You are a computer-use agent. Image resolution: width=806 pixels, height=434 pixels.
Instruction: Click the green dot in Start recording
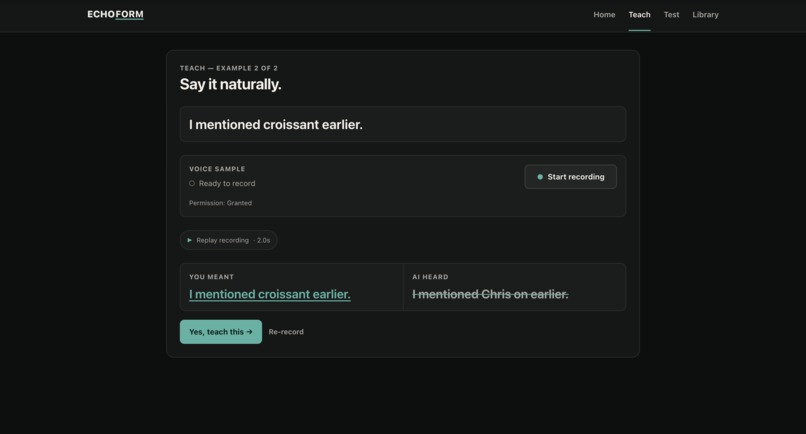tap(540, 177)
